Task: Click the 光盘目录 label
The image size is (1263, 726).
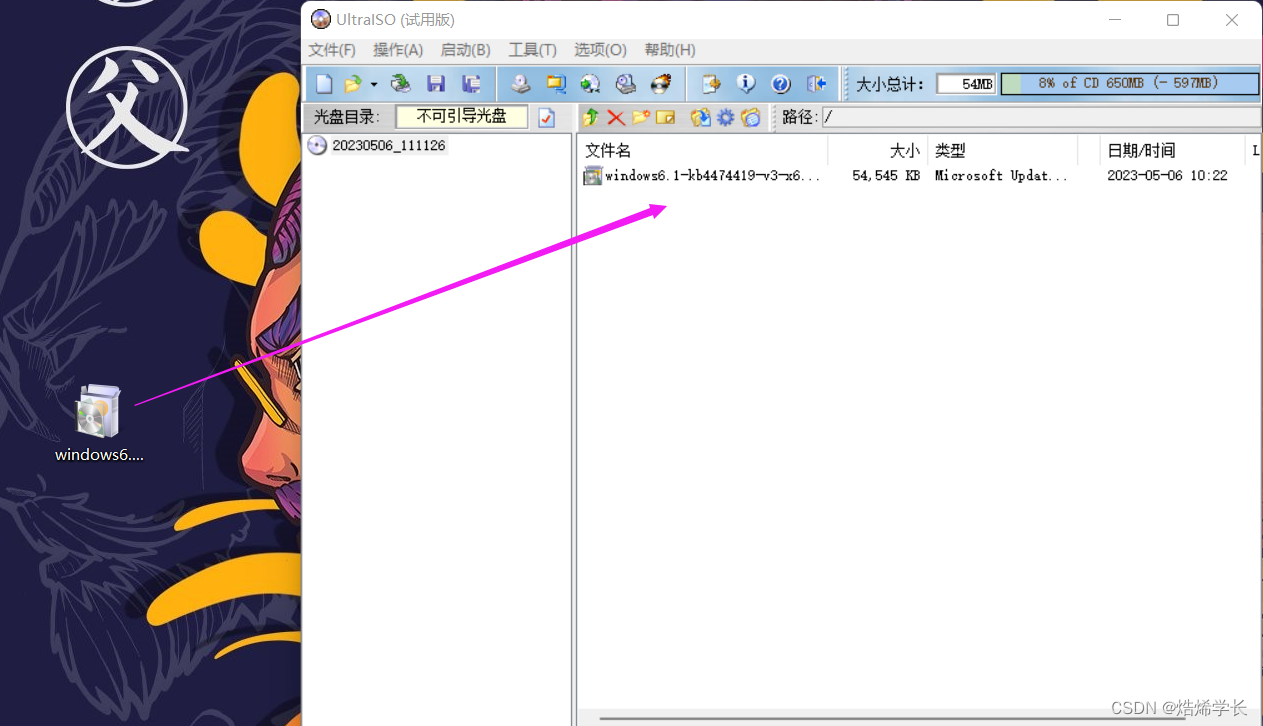Action: coord(346,117)
